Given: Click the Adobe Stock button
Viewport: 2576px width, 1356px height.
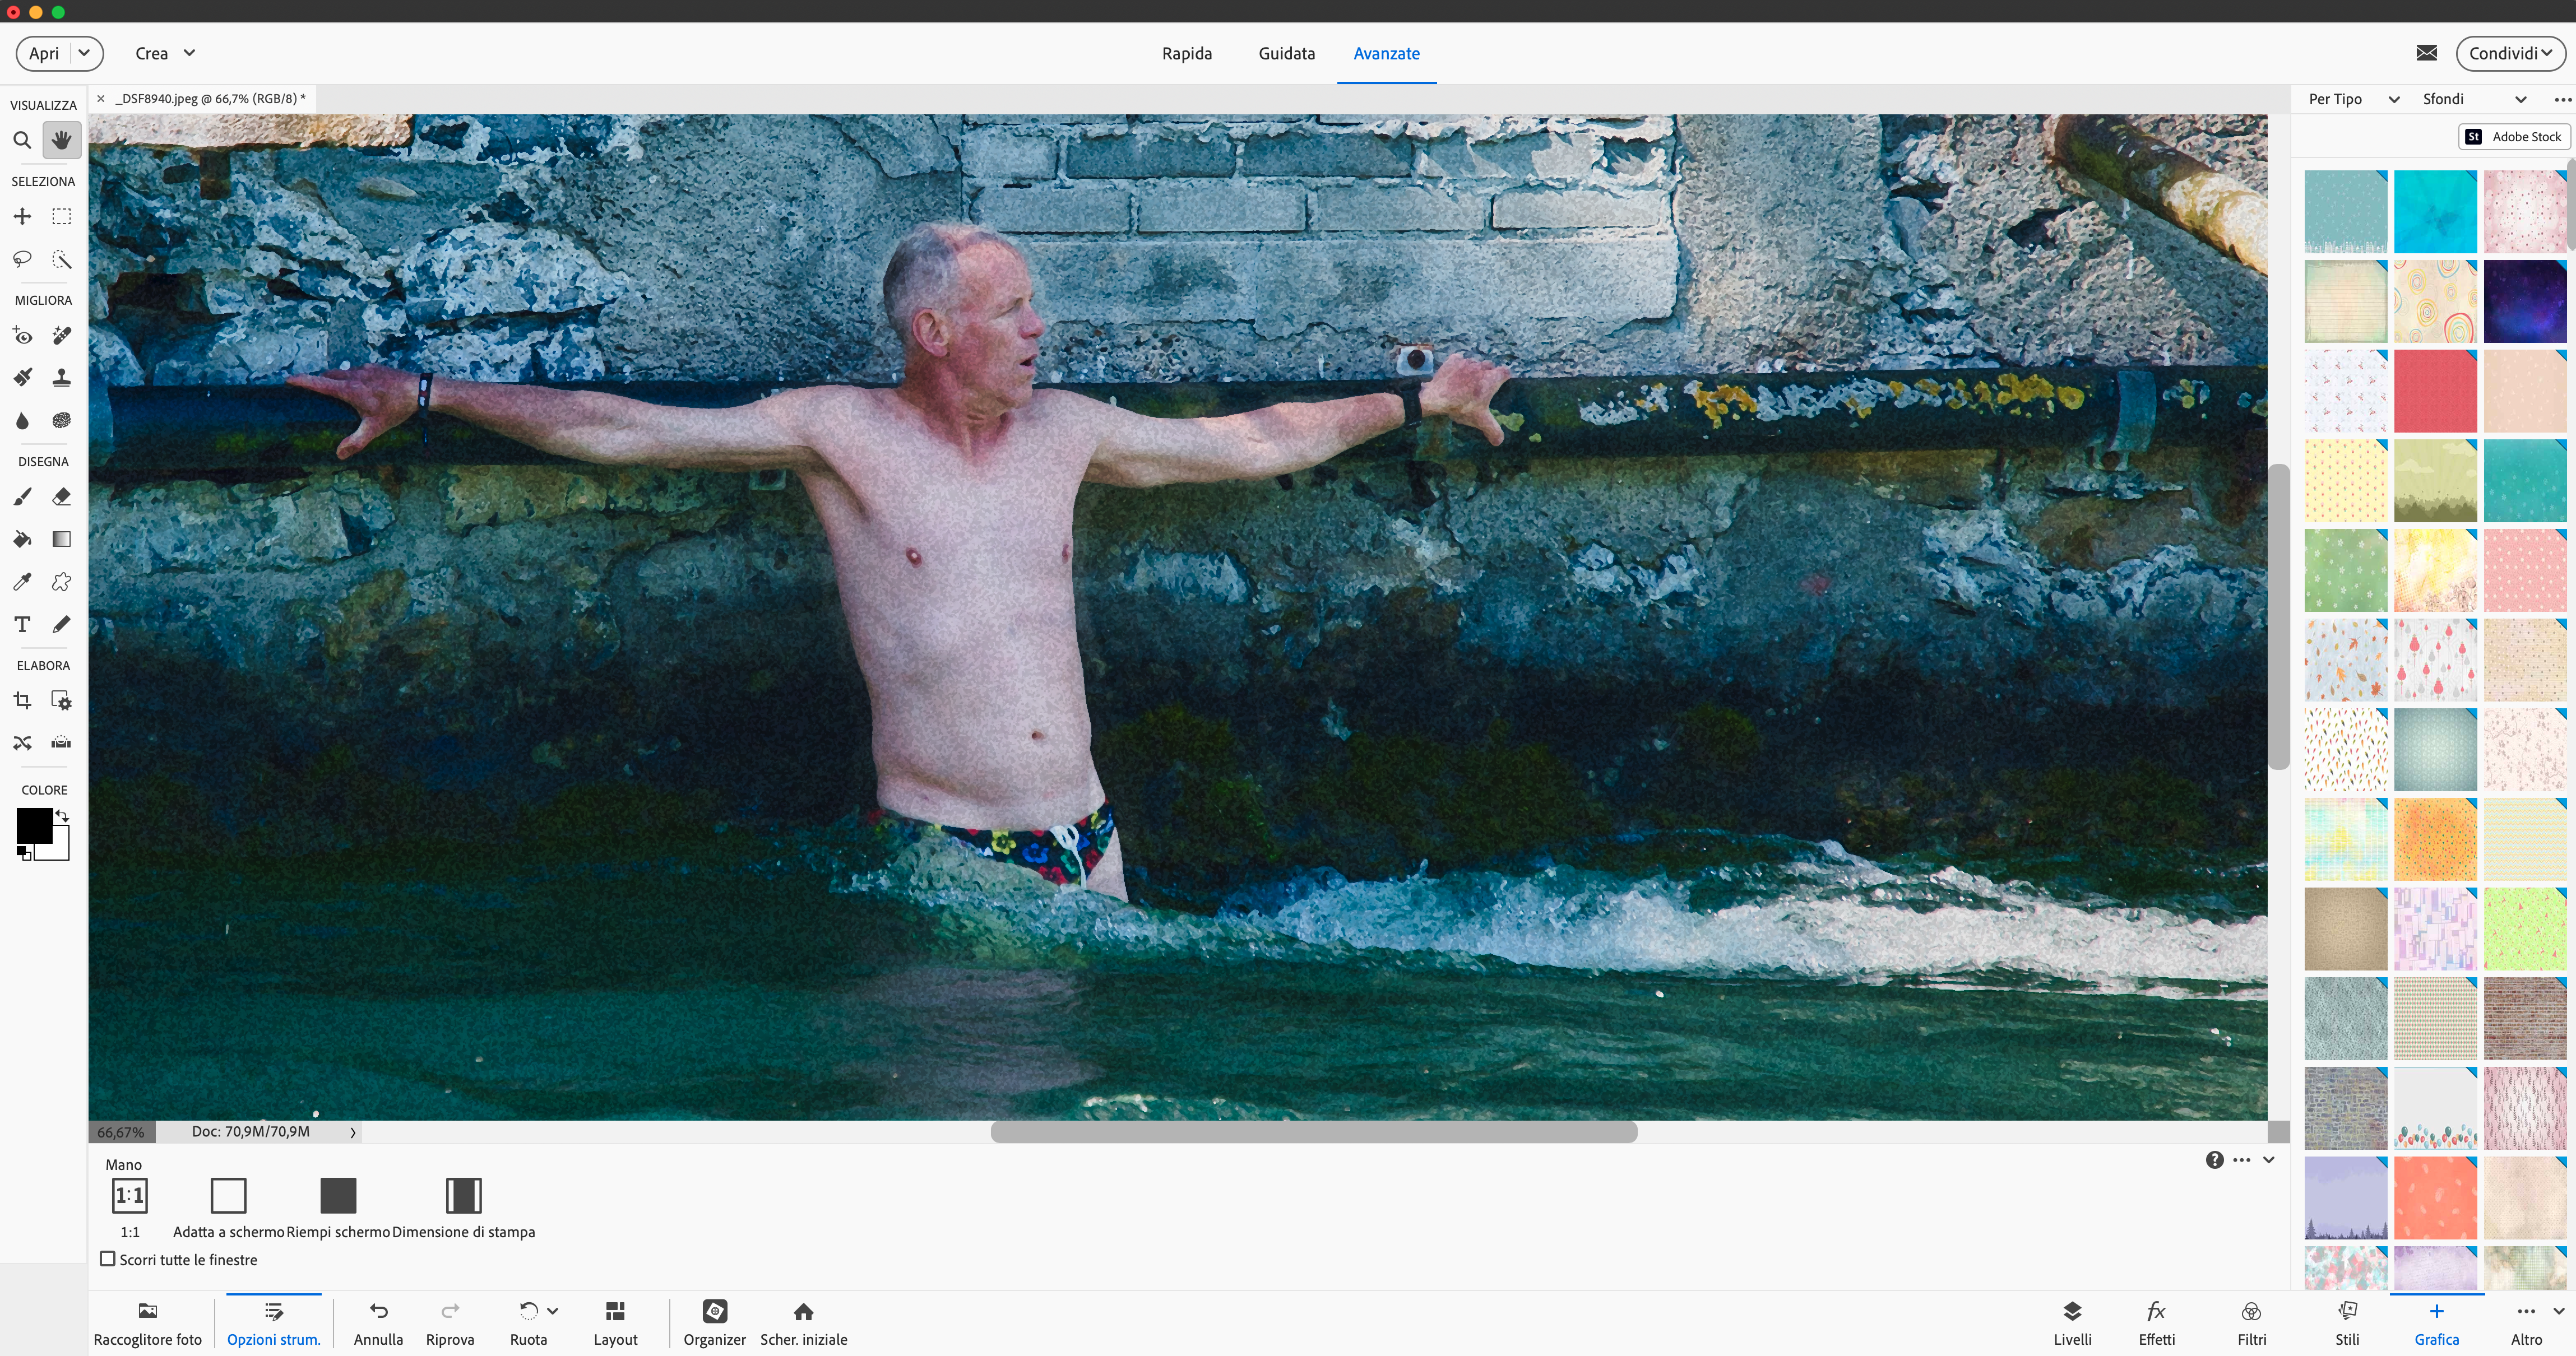Looking at the screenshot, I should [x=2514, y=137].
